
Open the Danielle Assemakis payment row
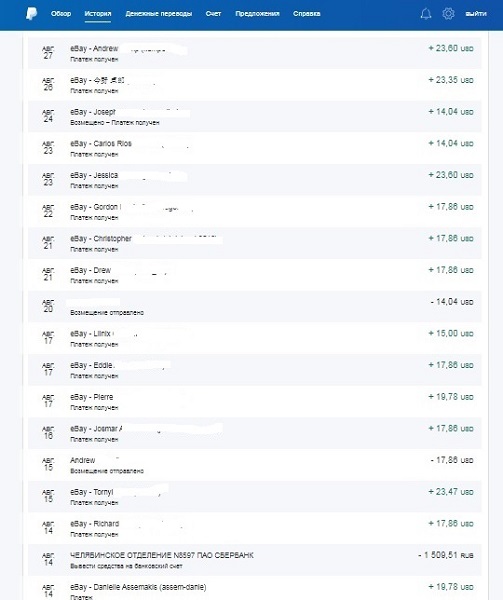[255, 588]
